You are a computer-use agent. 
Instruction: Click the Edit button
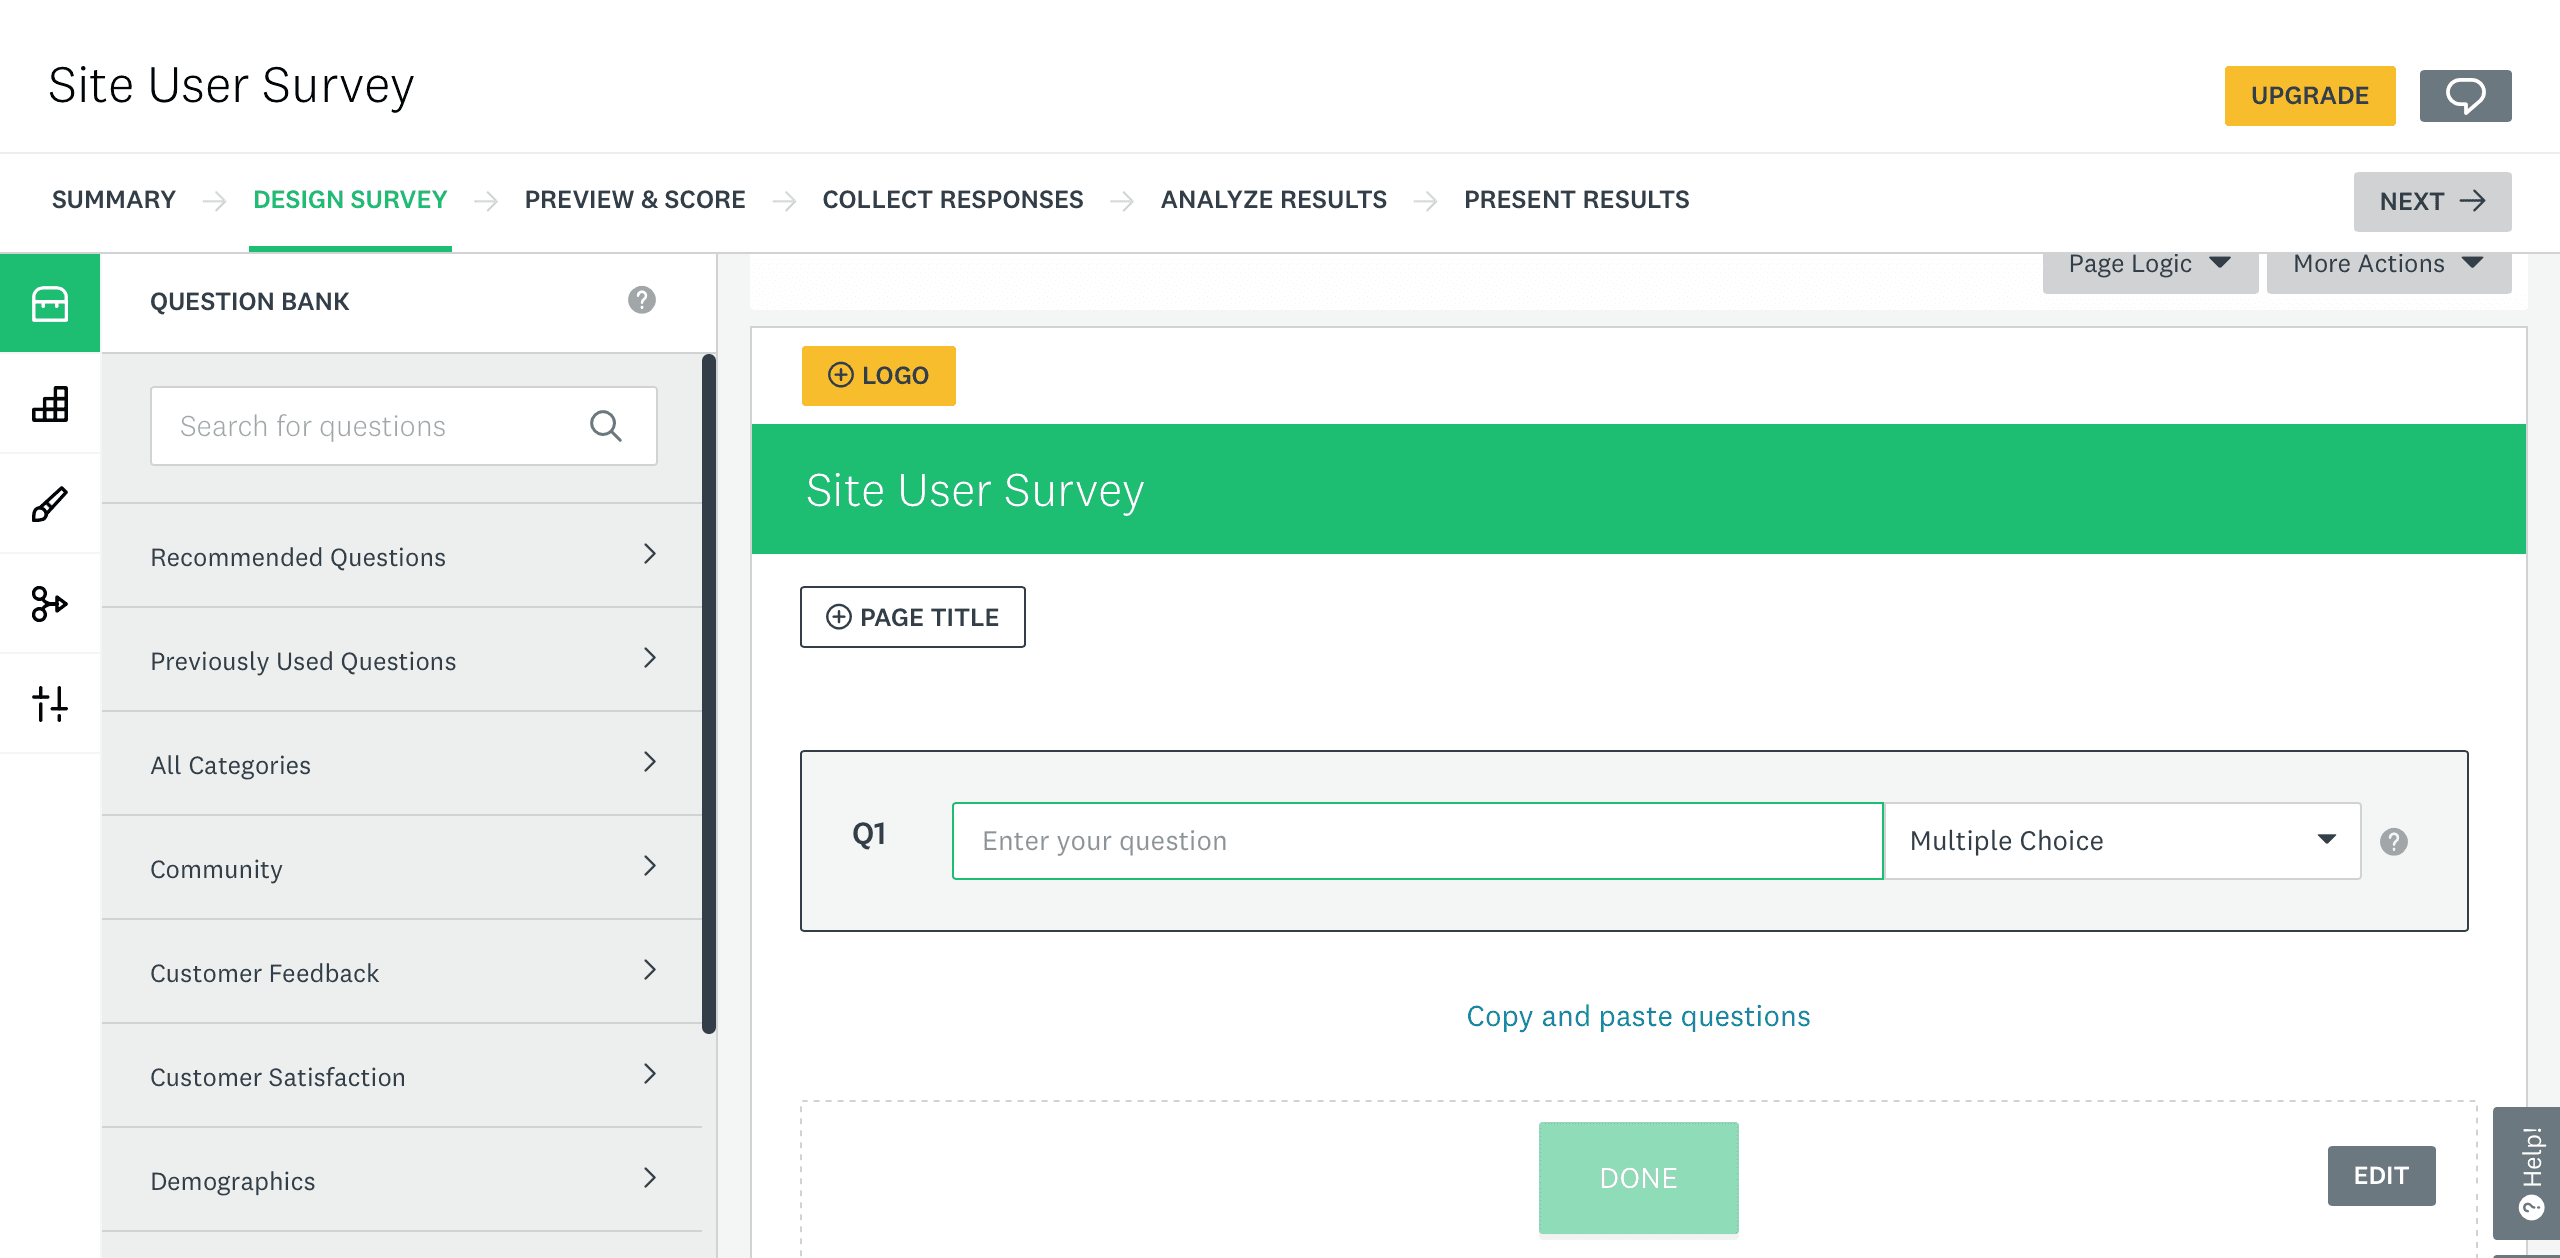[2381, 1176]
